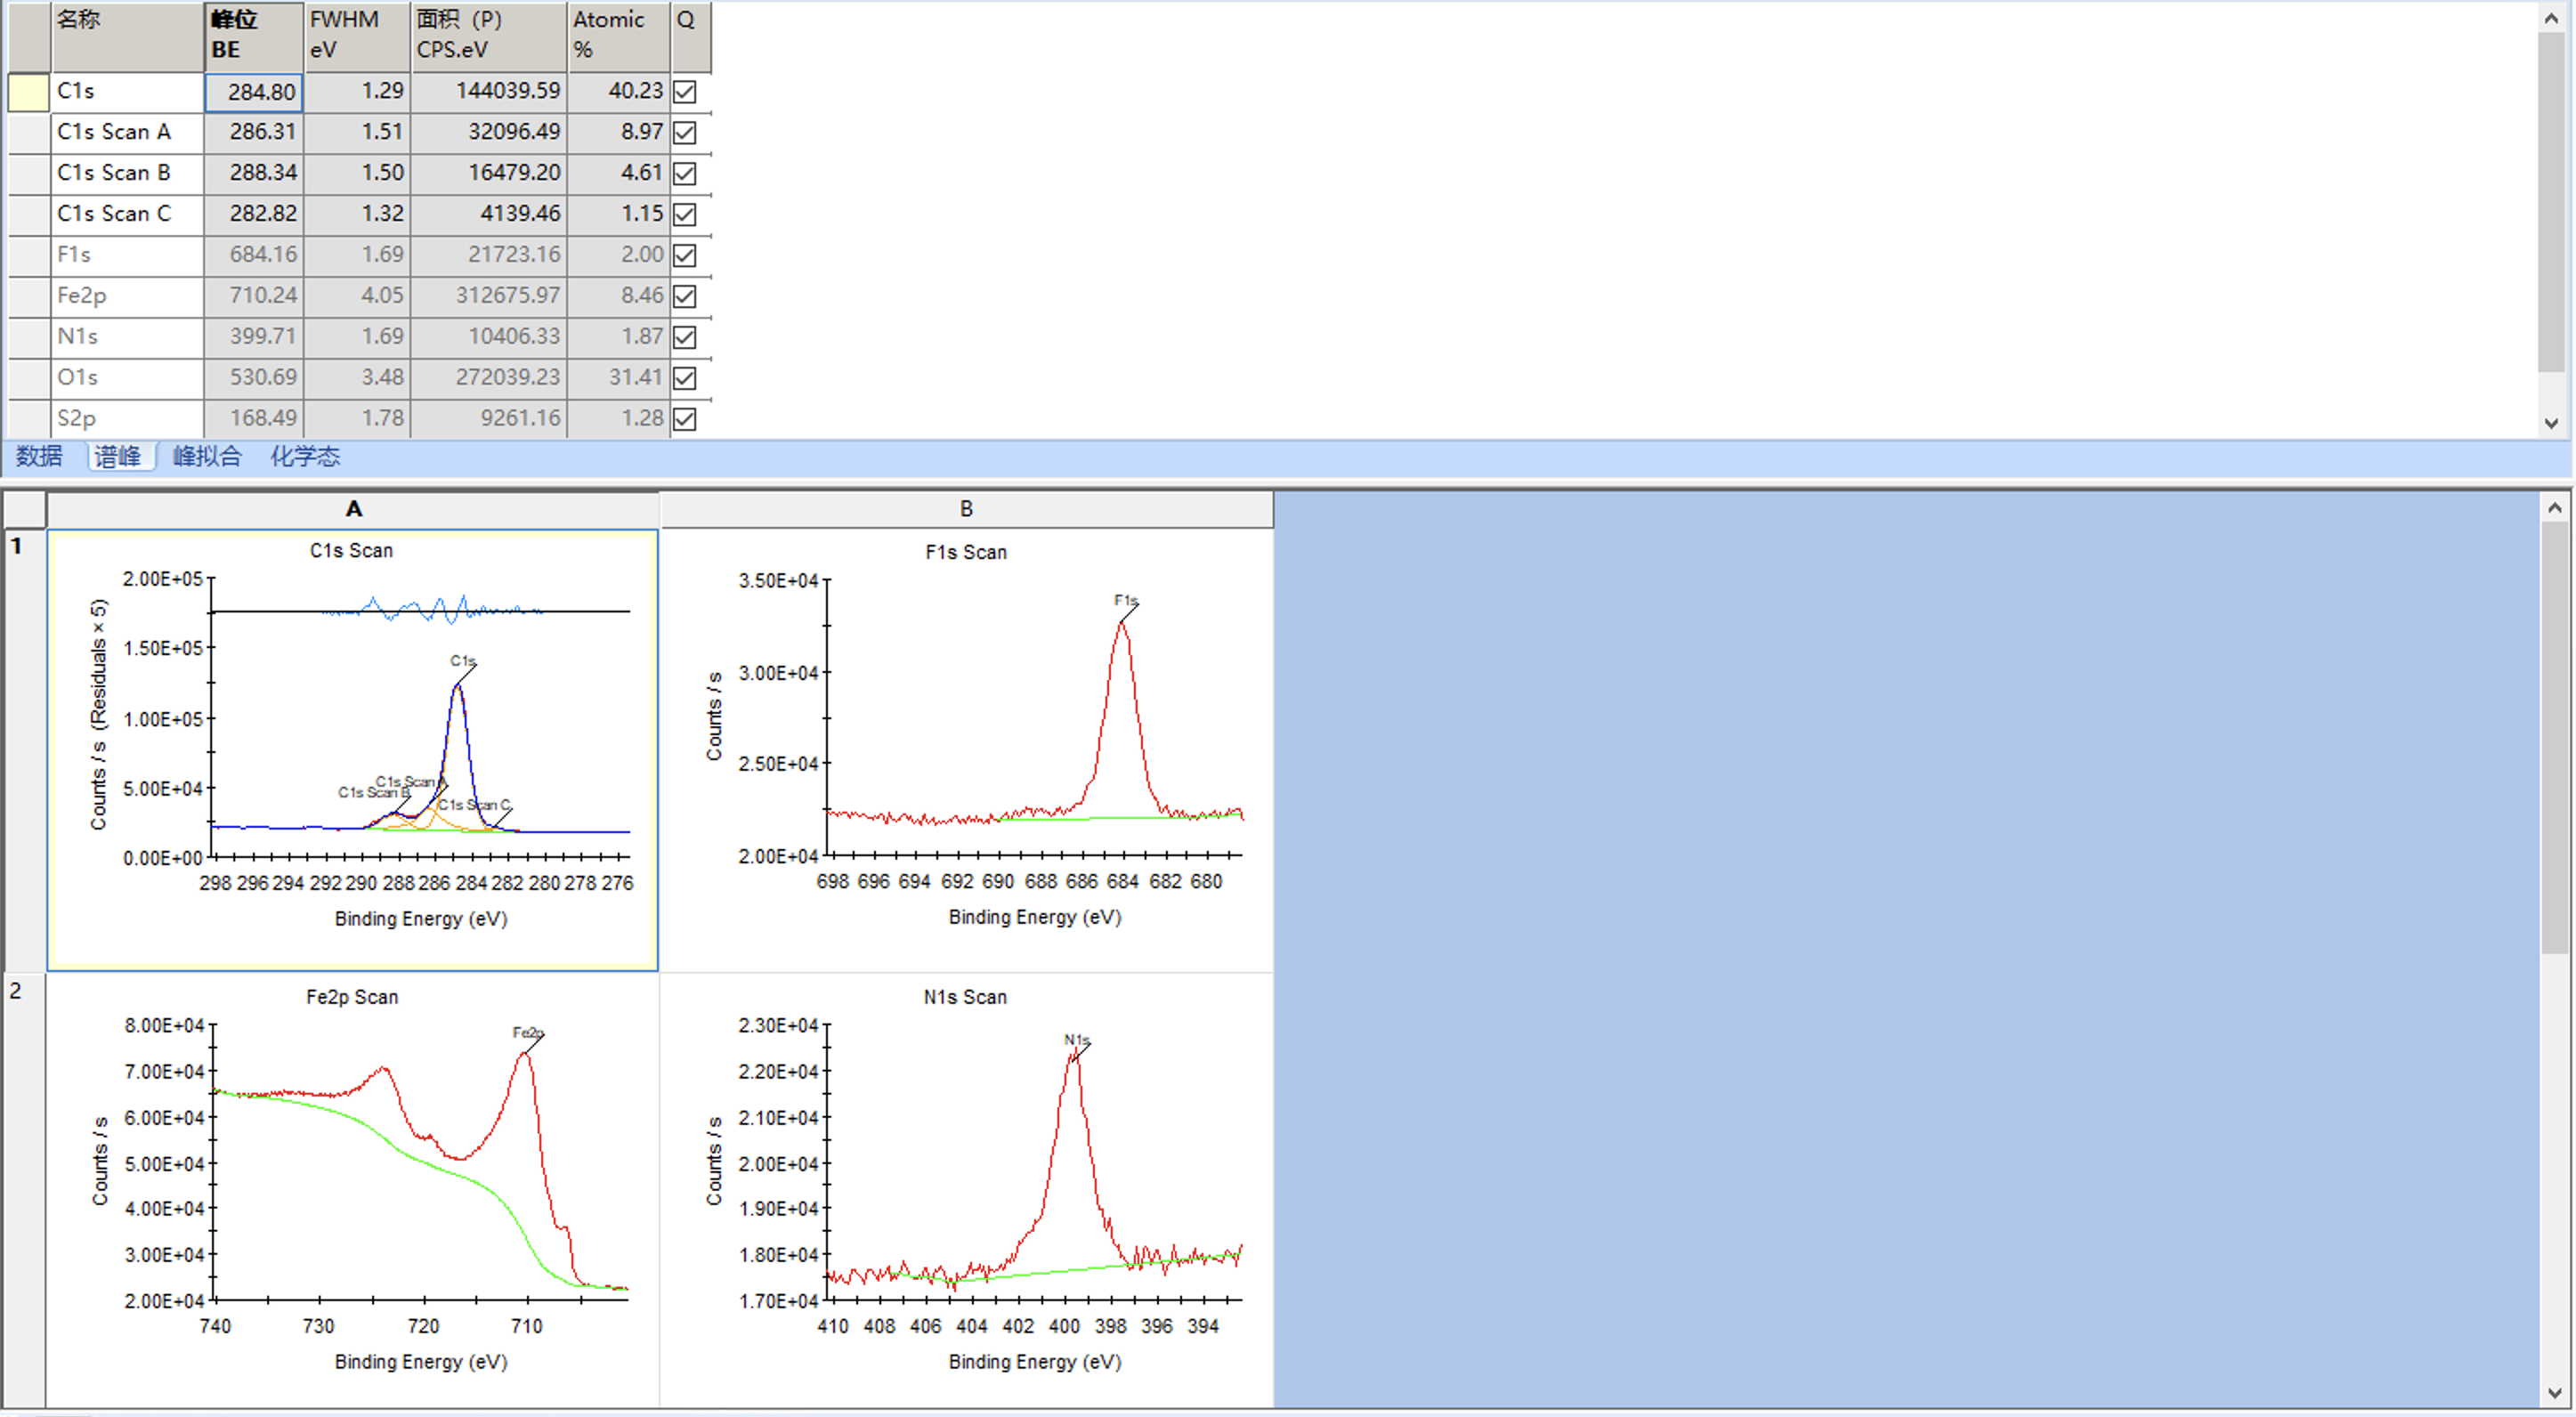Toggle the N1s row checkbox
The width and height of the screenshot is (2576, 1417).
685,337
